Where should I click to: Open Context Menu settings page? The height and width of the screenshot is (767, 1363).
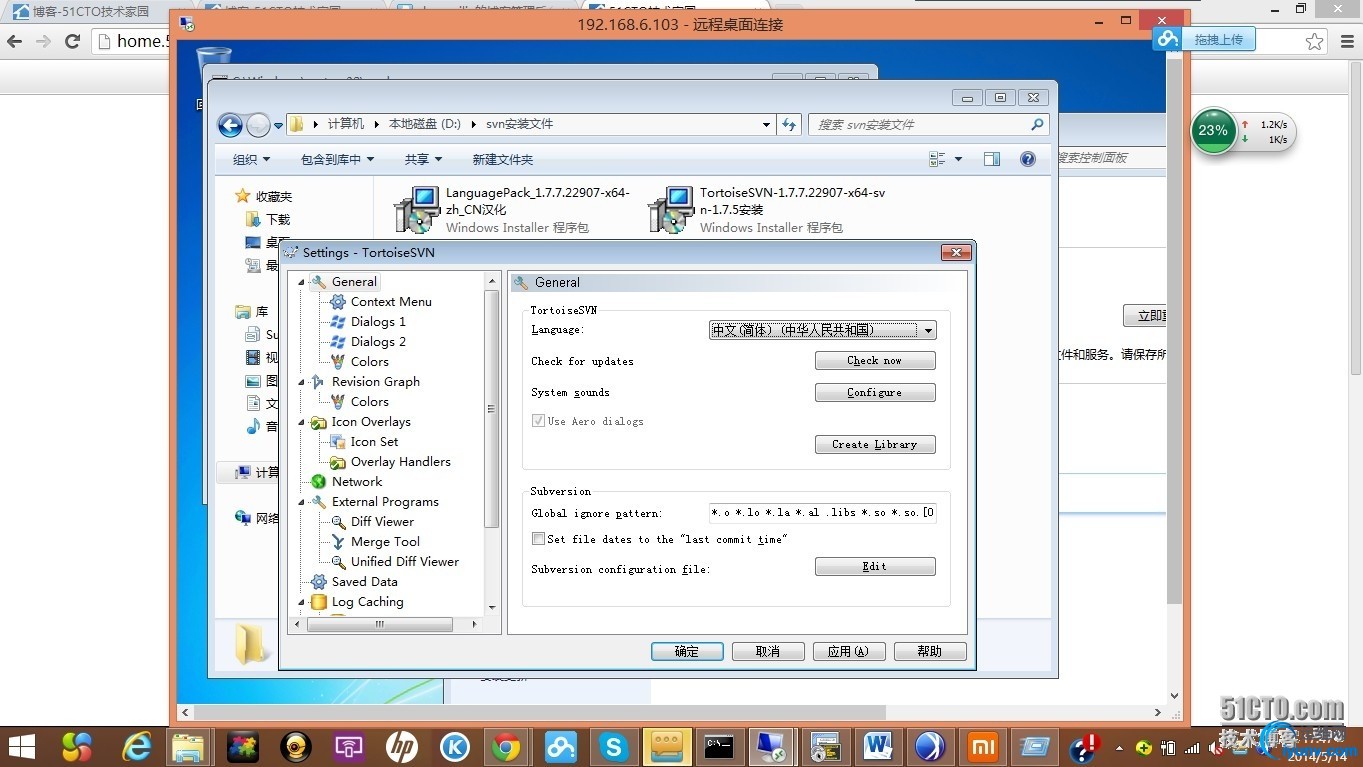coord(391,302)
